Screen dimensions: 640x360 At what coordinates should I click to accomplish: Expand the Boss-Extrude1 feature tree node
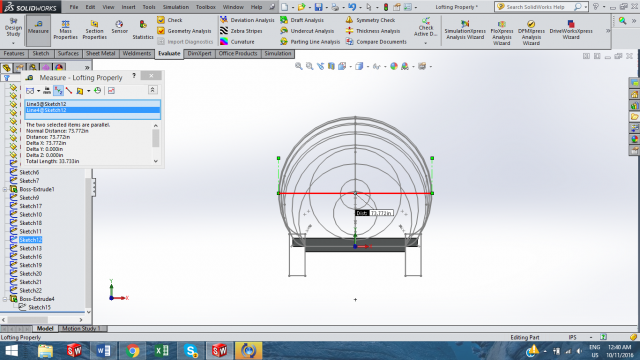pos(5,189)
